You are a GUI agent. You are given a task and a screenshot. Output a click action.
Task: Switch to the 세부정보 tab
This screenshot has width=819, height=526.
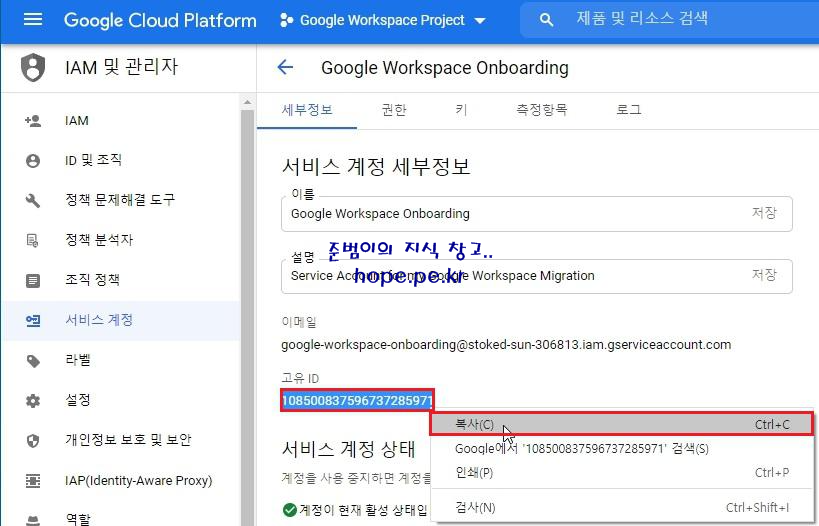click(x=307, y=110)
